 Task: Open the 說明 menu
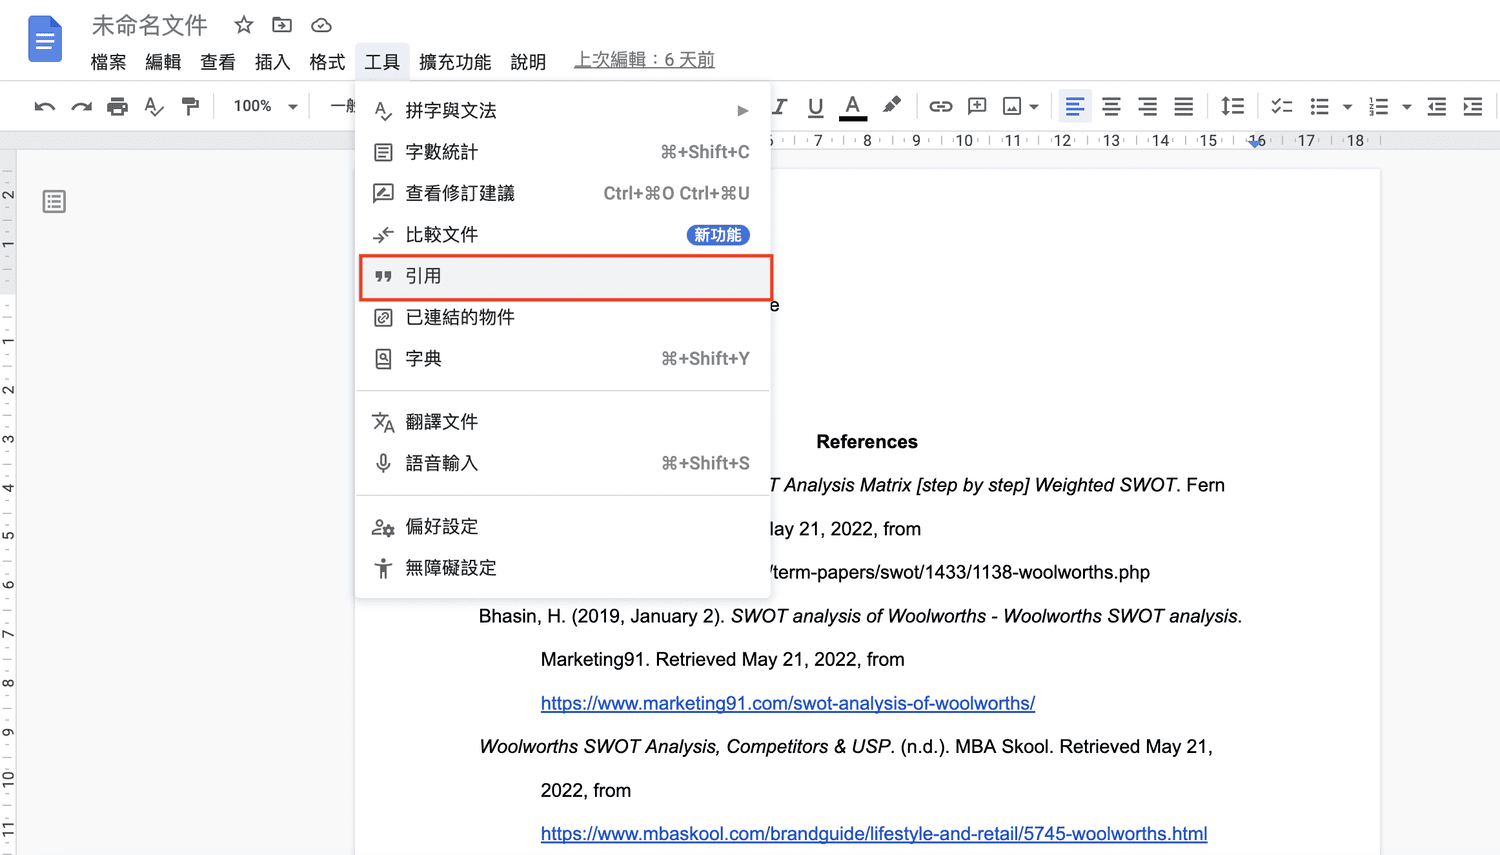tap(528, 62)
